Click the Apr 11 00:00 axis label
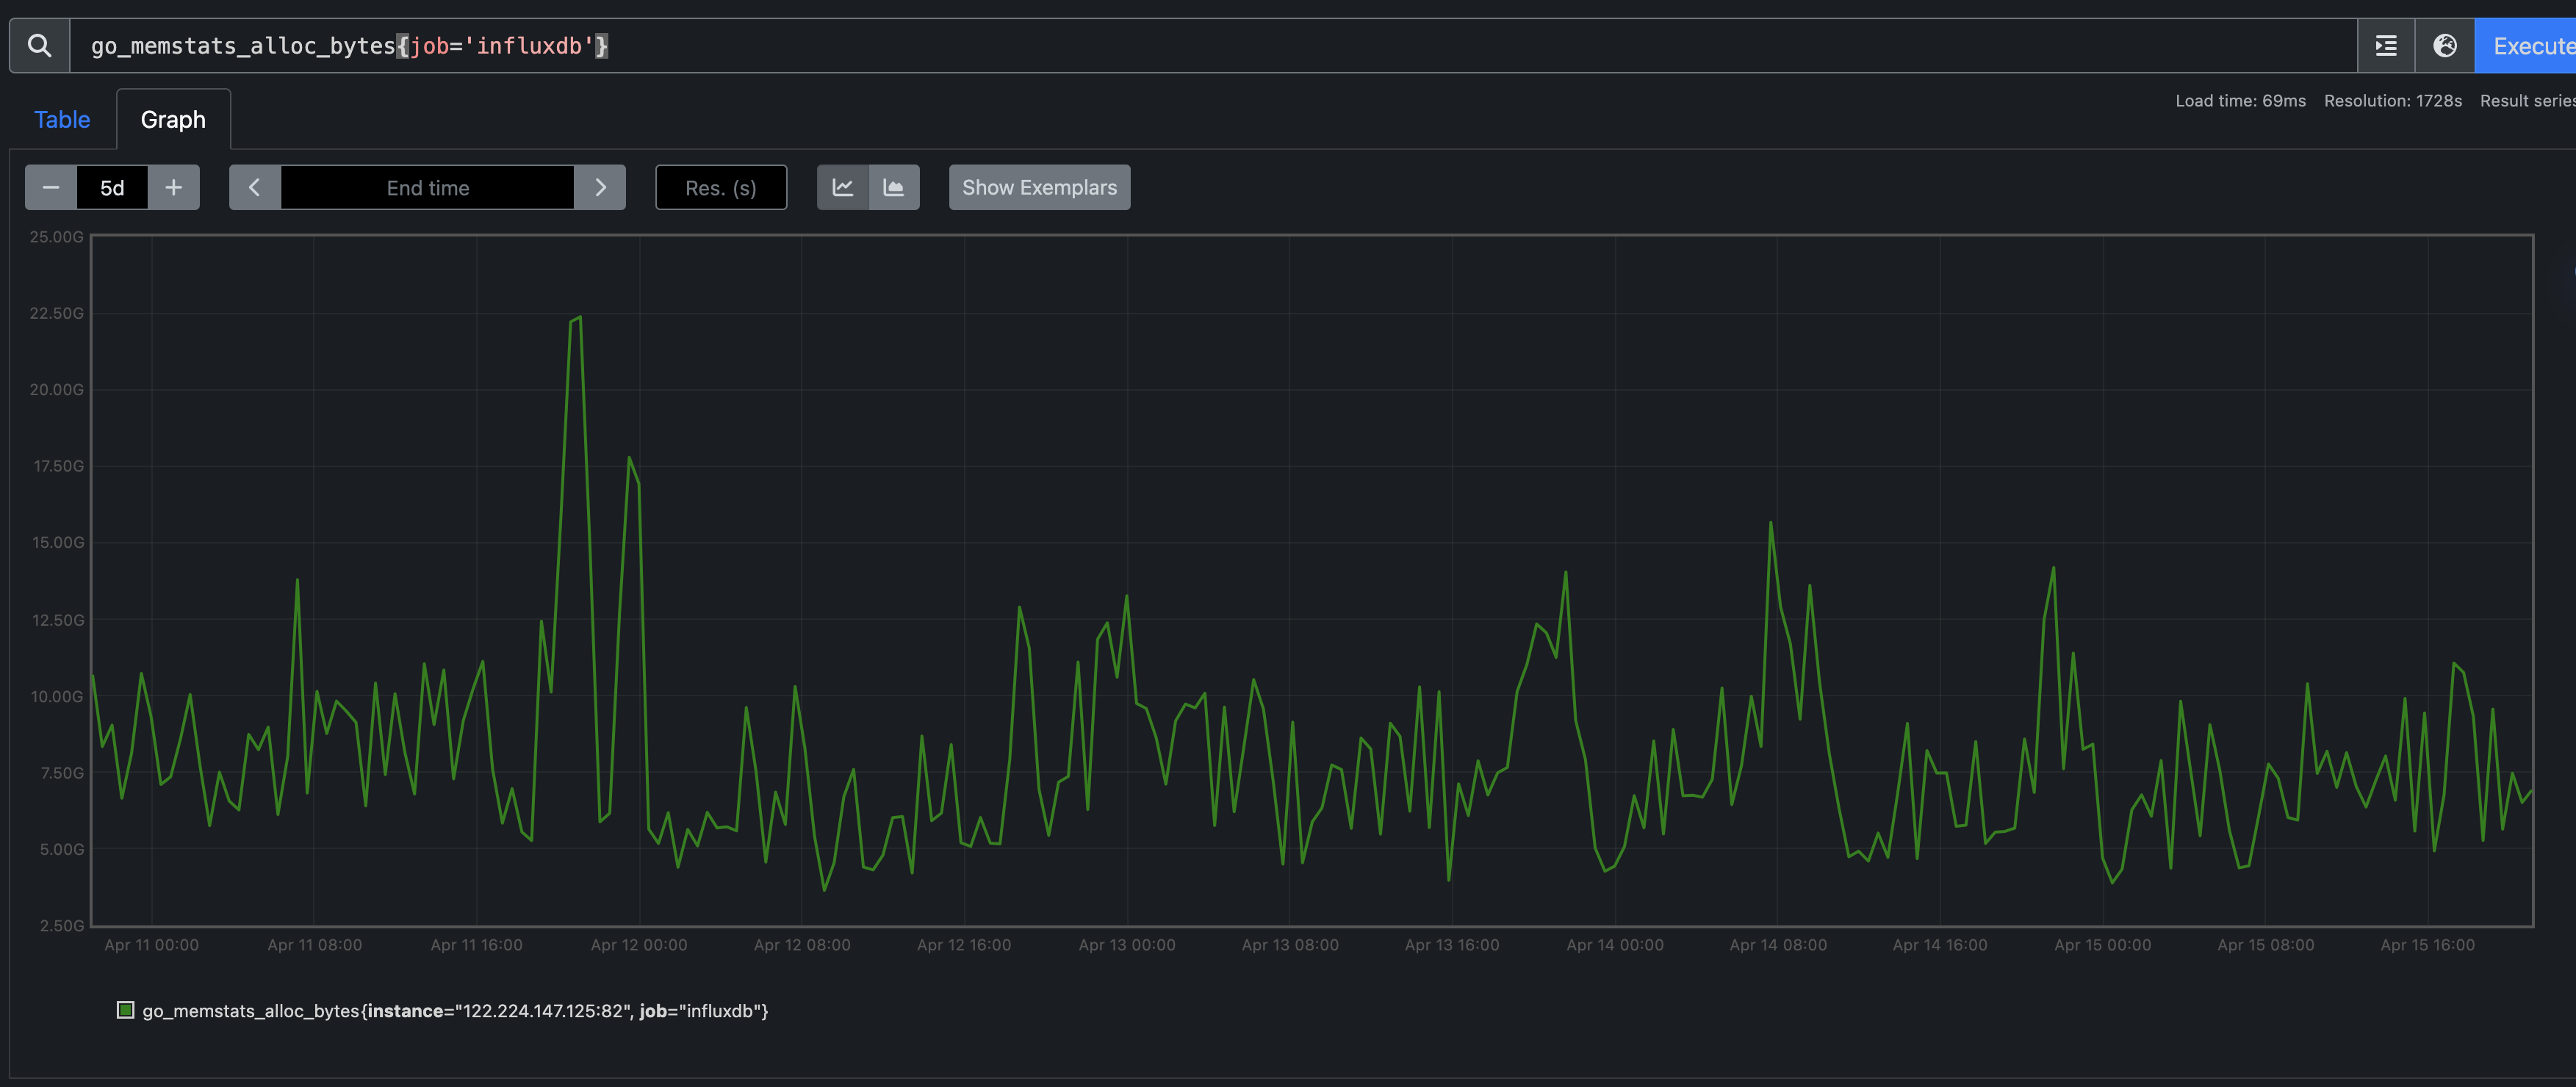 [152, 945]
